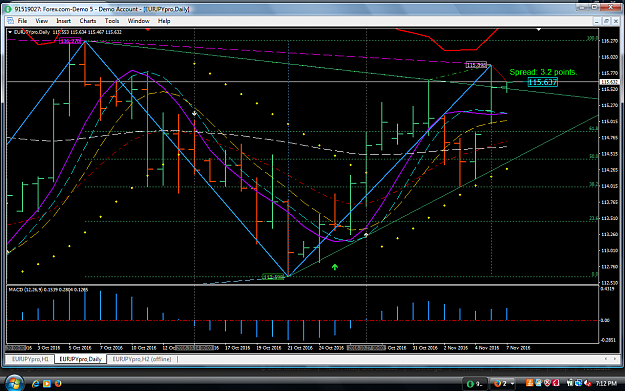
Task: Close the inner chart window
Action: coord(616,21)
